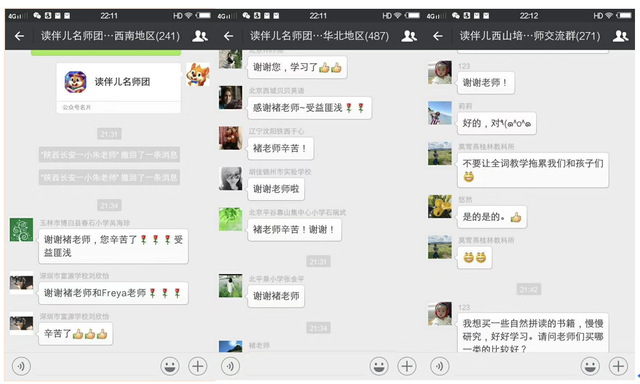Viewport: 640px width, 384px height.
Task: Tap the 读伴儿西山培…师交流群(271) chat title
Action: tap(530, 36)
